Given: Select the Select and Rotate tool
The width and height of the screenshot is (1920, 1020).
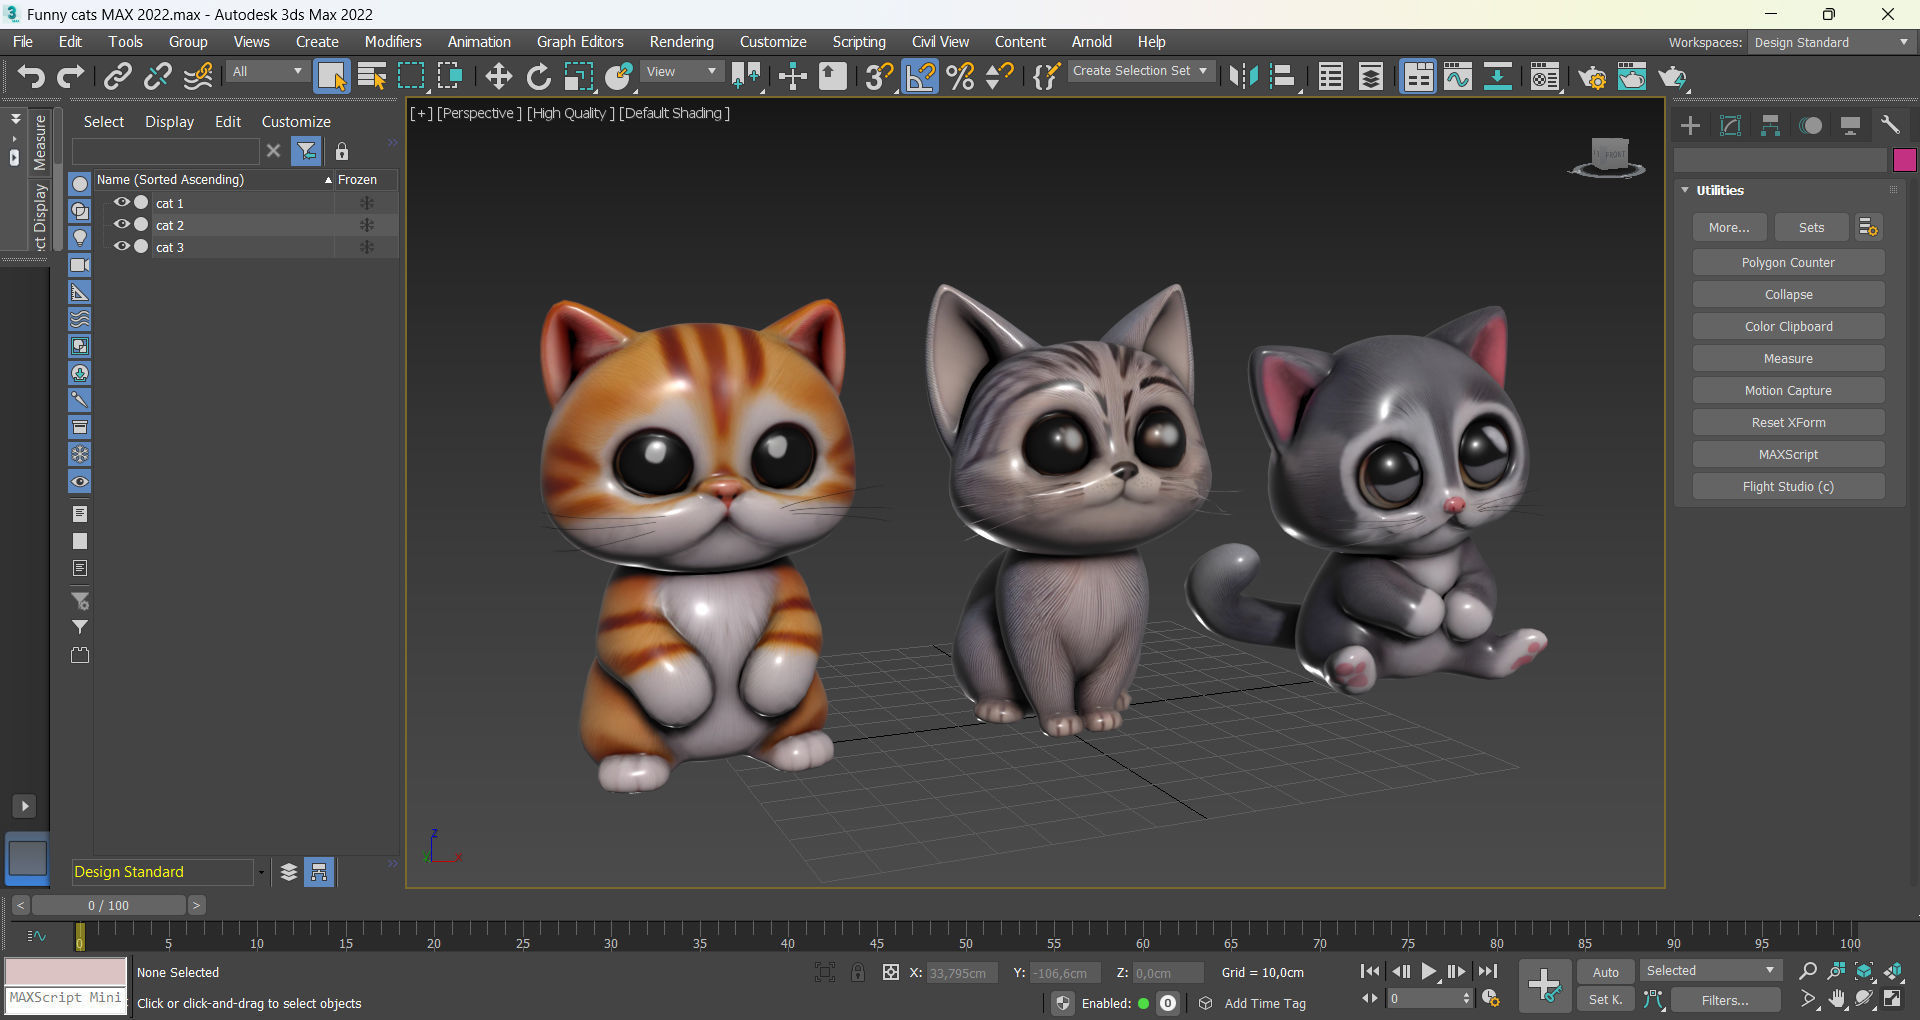Looking at the screenshot, I should (x=539, y=76).
